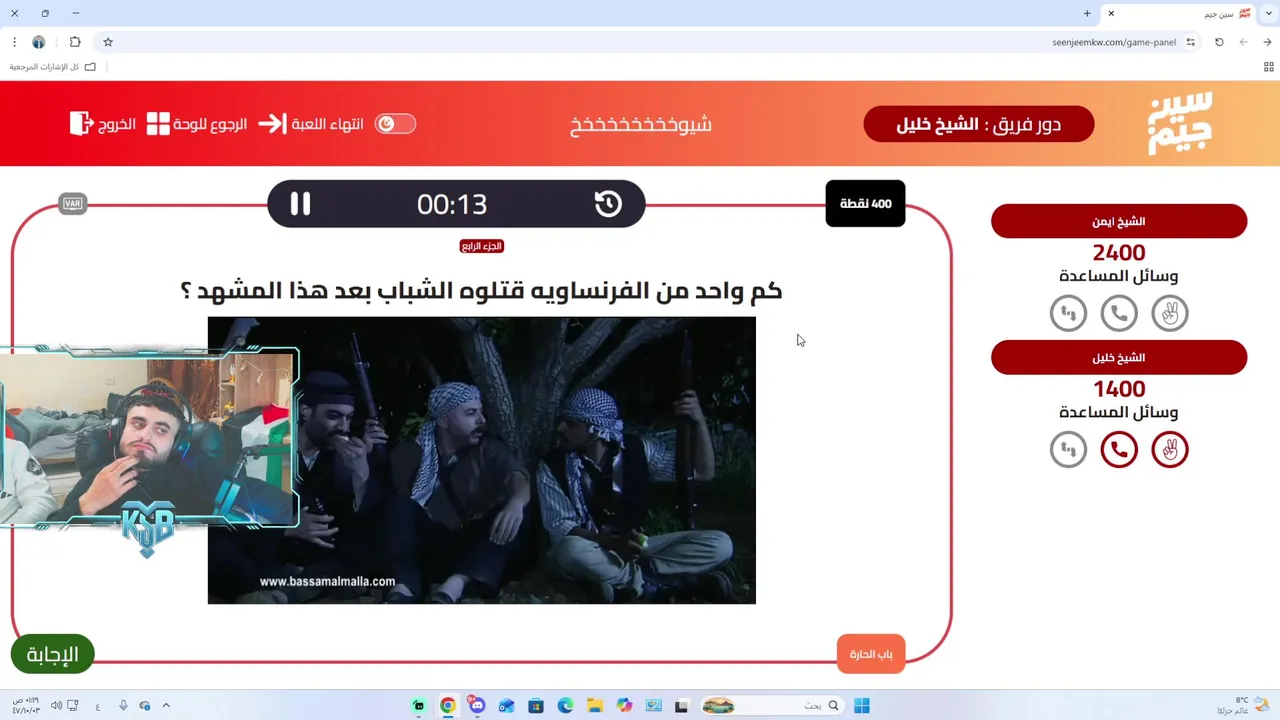Screen dimensions: 1280x720
Task: Click the الجزء الرابع part label
Action: (481, 246)
